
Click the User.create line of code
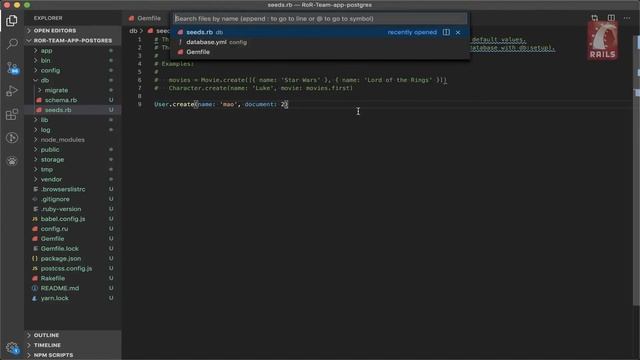pos(221,104)
